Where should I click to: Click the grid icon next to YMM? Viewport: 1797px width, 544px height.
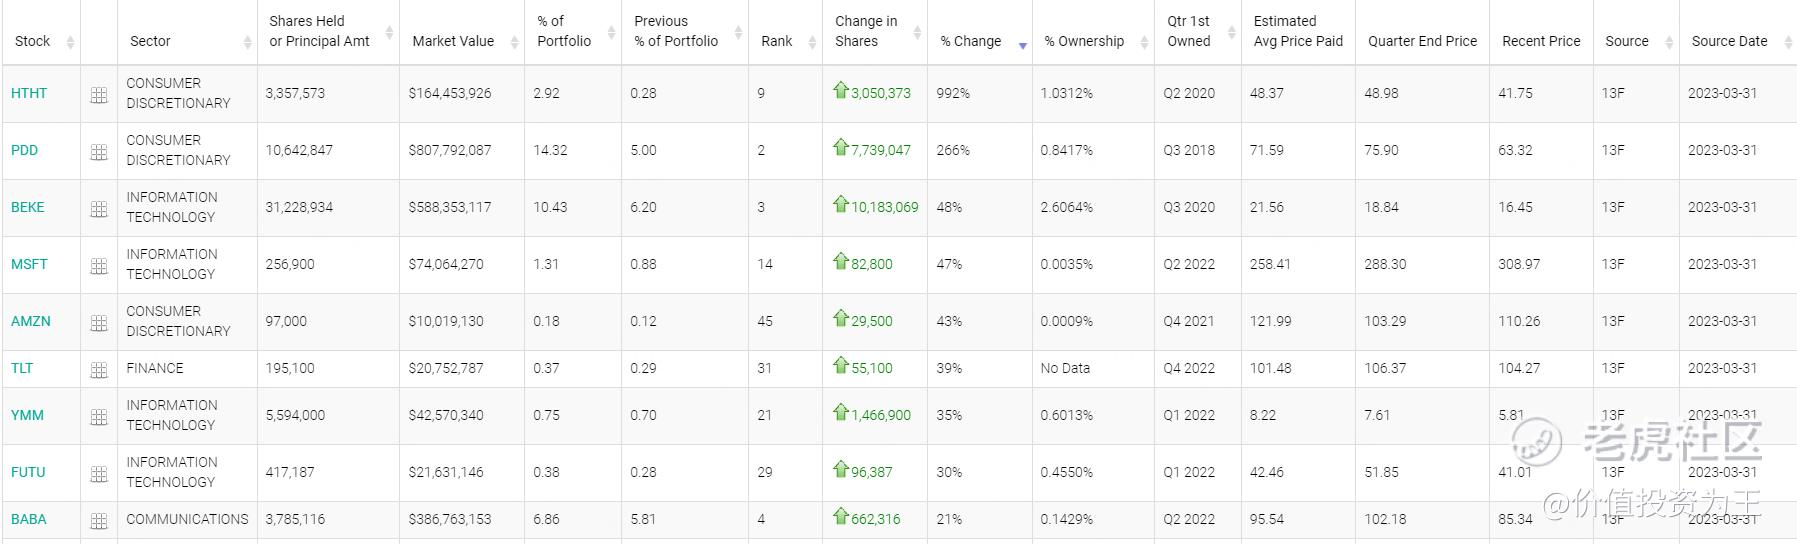click(x=99, y=417)
